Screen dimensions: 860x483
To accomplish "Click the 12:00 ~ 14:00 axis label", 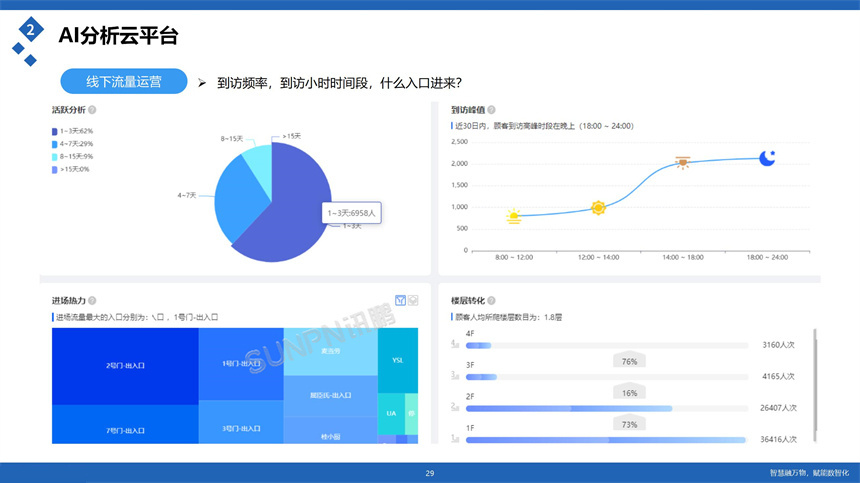I will pos(598,257).
